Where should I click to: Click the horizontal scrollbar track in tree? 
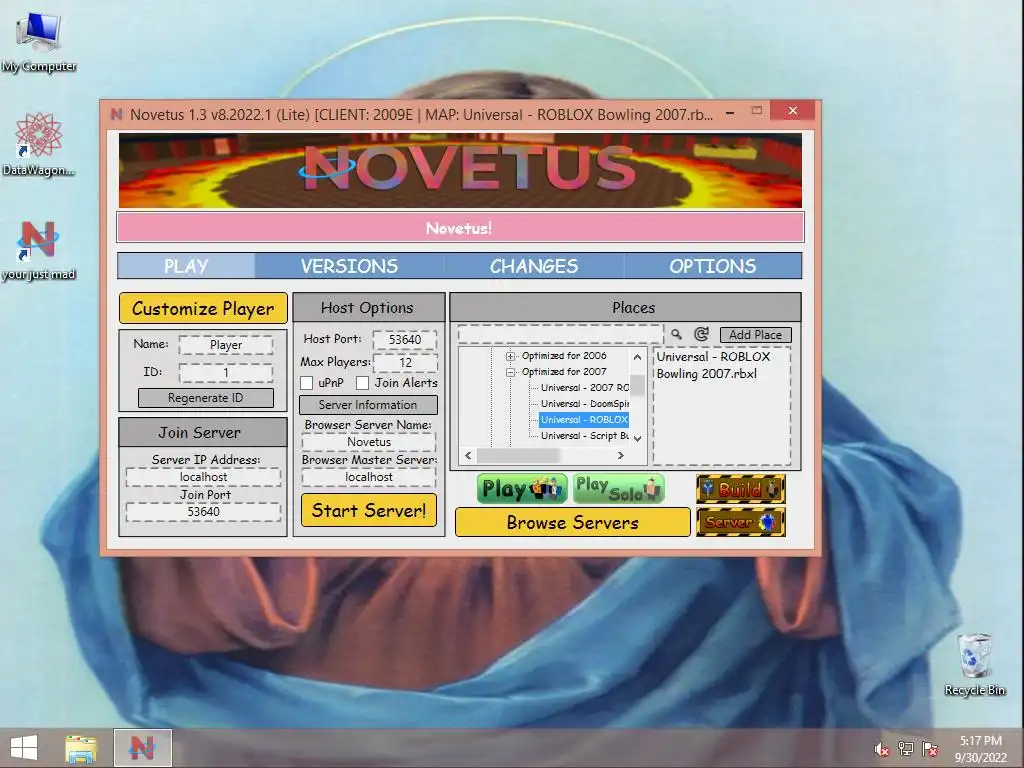pyautogui.click(x=544, y=455)
